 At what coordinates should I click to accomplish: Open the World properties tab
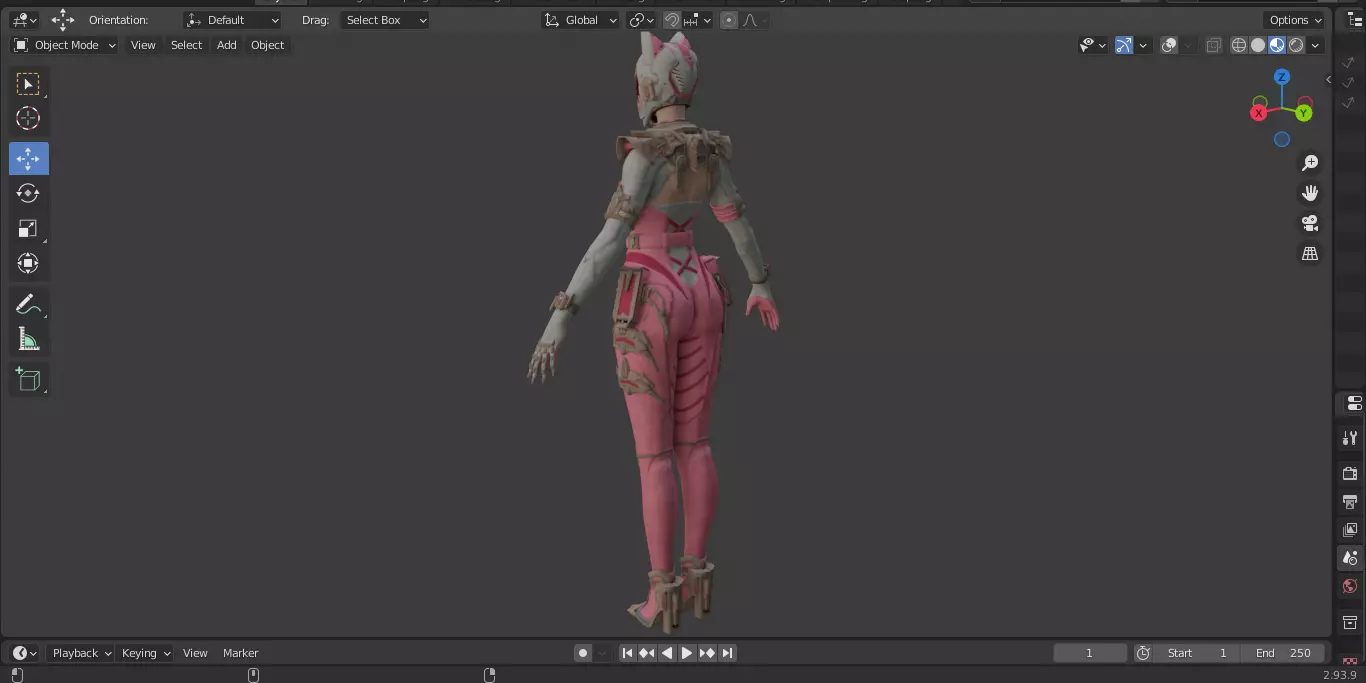pos(1350,586)
